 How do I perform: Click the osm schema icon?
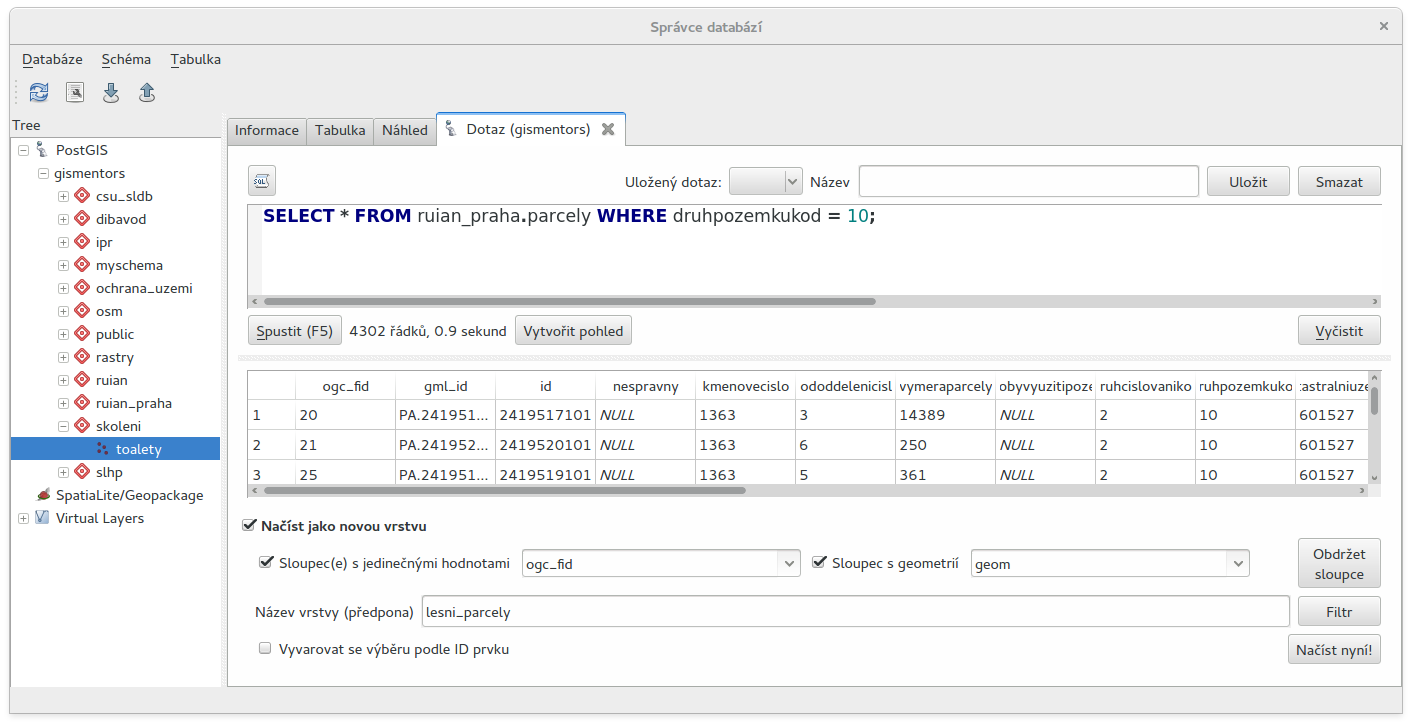pyautogui.click(x=82, y=311)
